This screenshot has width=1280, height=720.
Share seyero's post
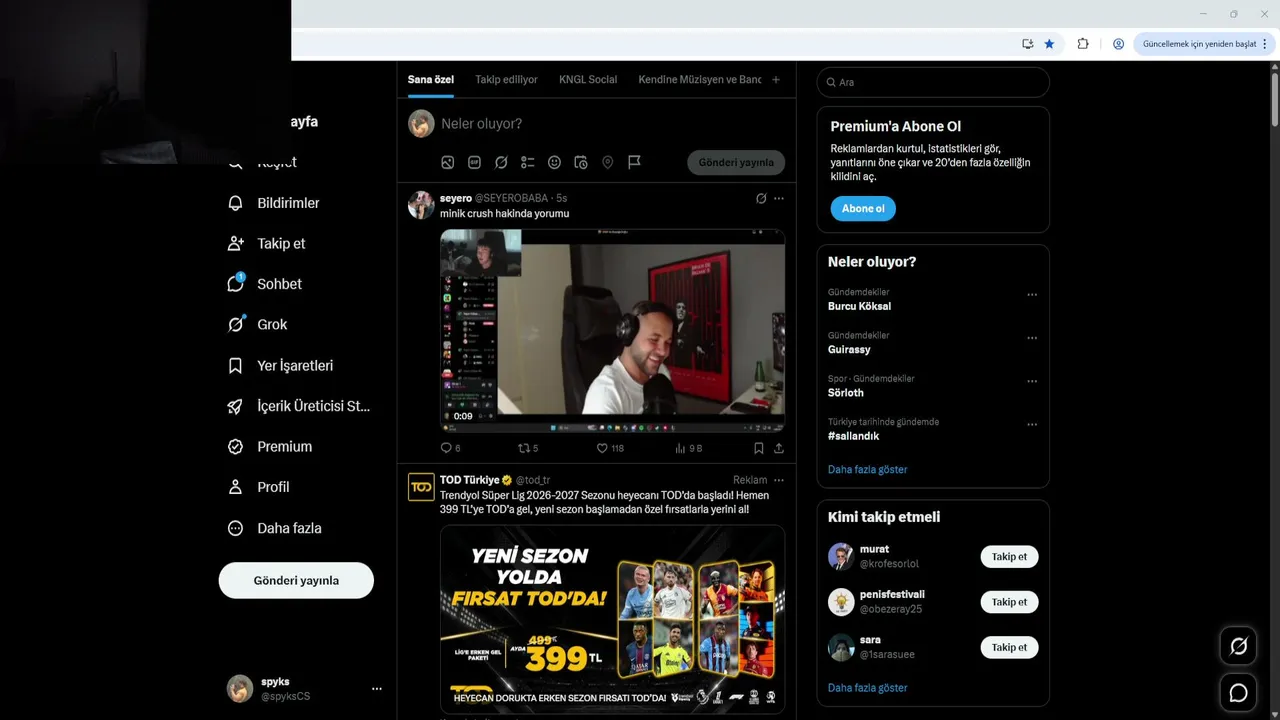click(779, 448)
